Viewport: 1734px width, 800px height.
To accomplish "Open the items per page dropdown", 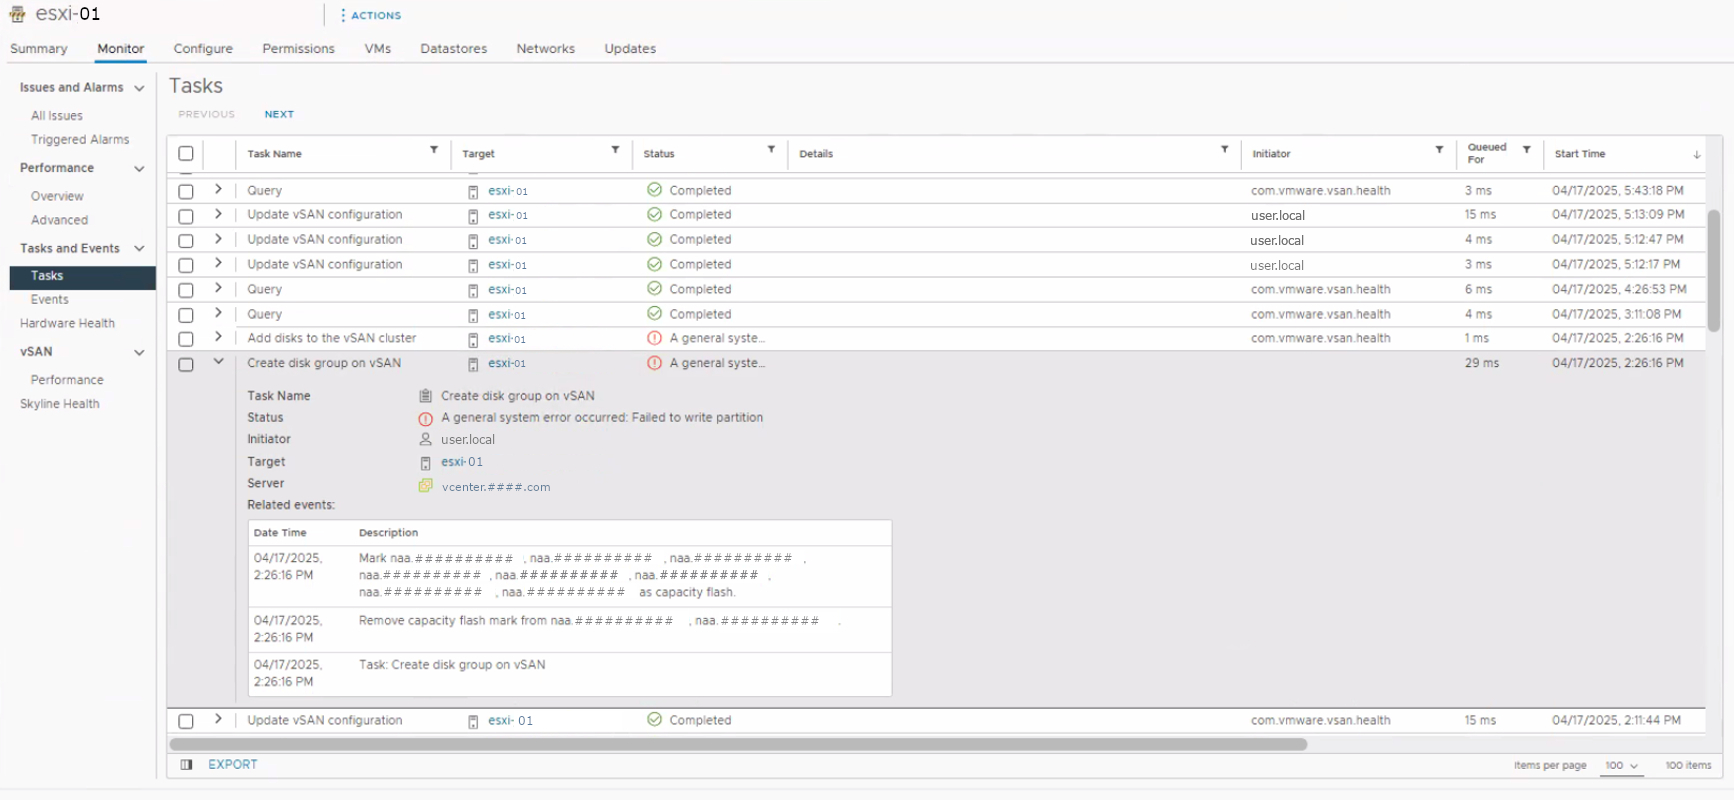I will [1621, 766].
